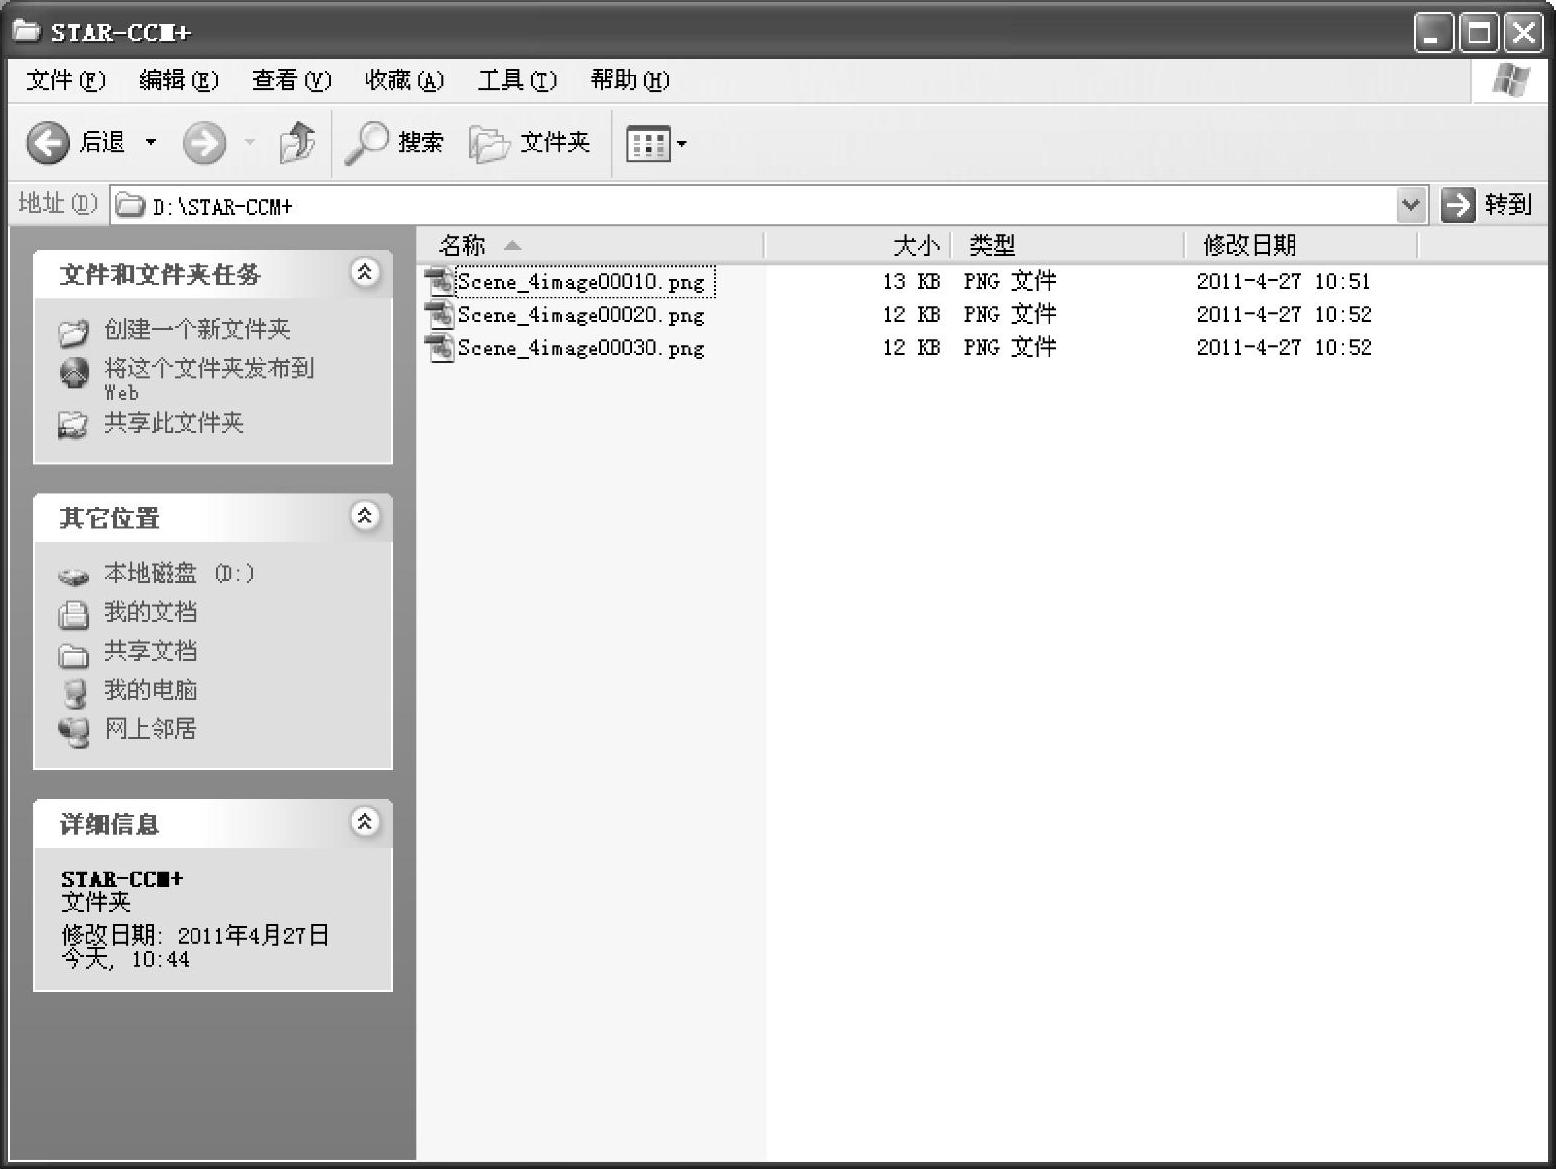The image size is (1556, 1169).
Task: Sort by 大小 column header
Action: click(x=856, y=245)
